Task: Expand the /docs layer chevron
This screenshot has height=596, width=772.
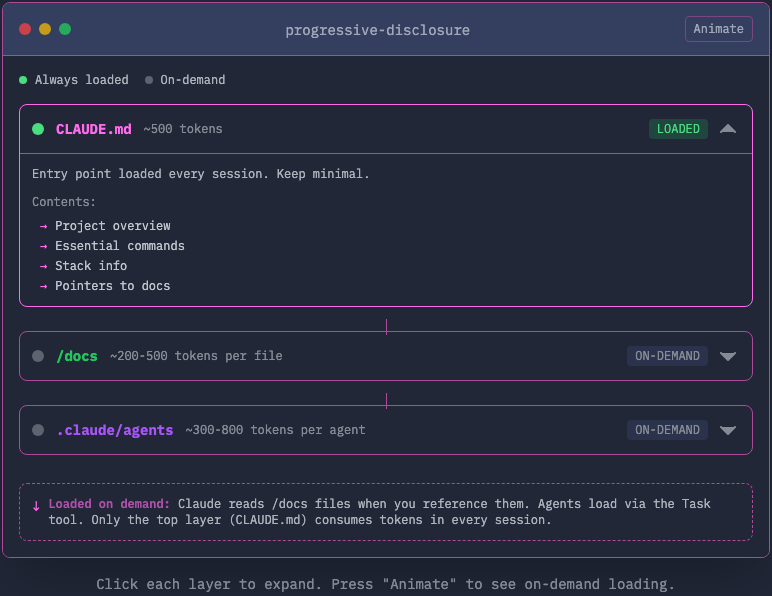Action: (x=728, y=356)
